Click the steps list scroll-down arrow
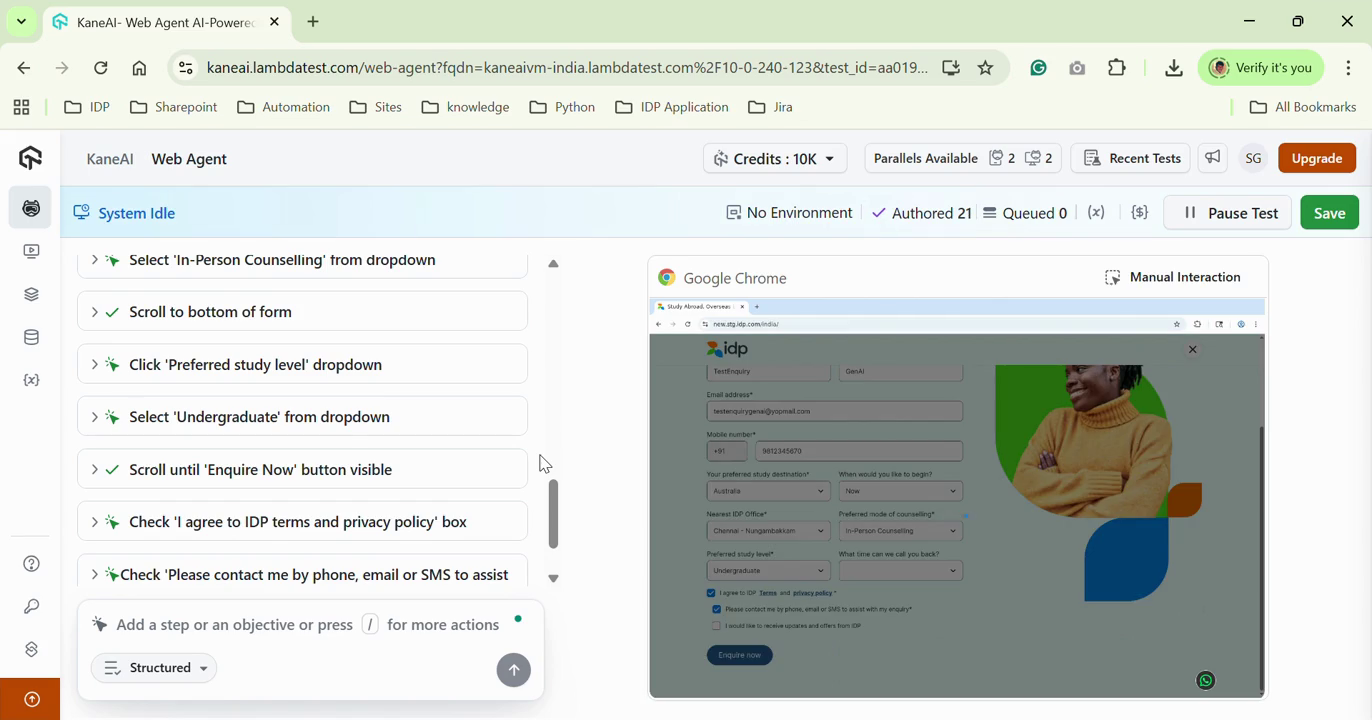 553,578
